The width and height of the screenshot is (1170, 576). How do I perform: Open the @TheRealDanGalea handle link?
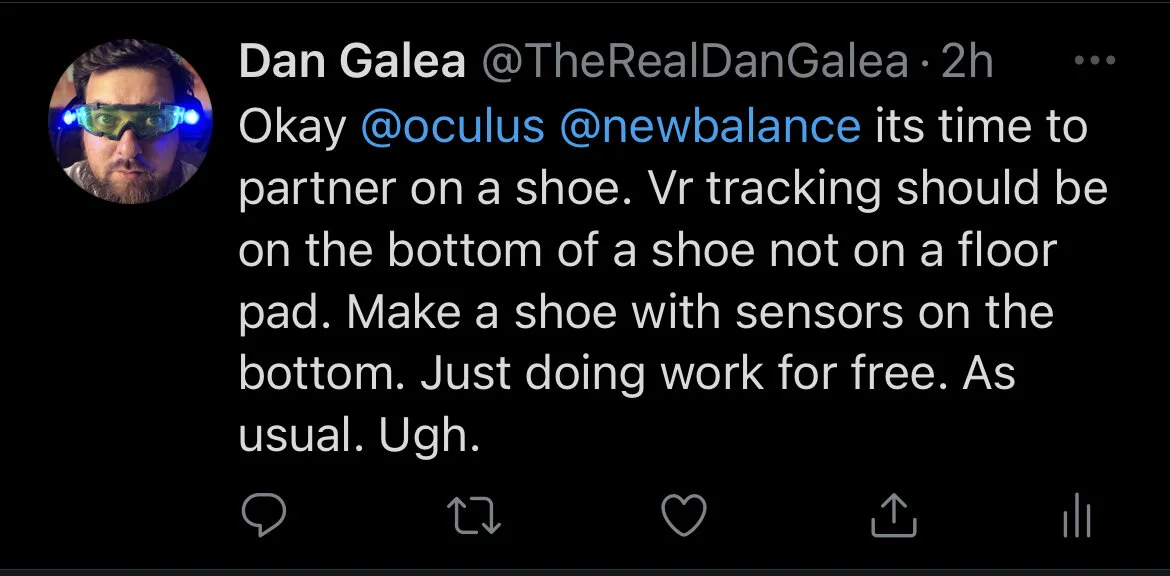click(x=696, y=62)
